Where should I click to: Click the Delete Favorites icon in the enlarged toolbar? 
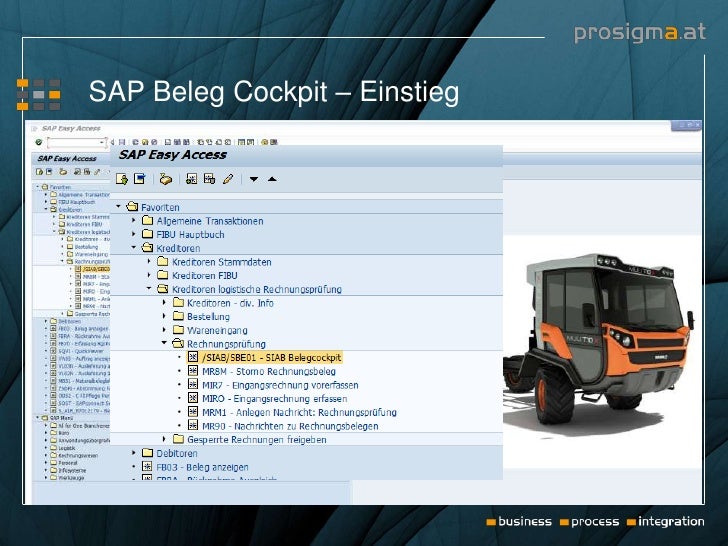point(209,179)
